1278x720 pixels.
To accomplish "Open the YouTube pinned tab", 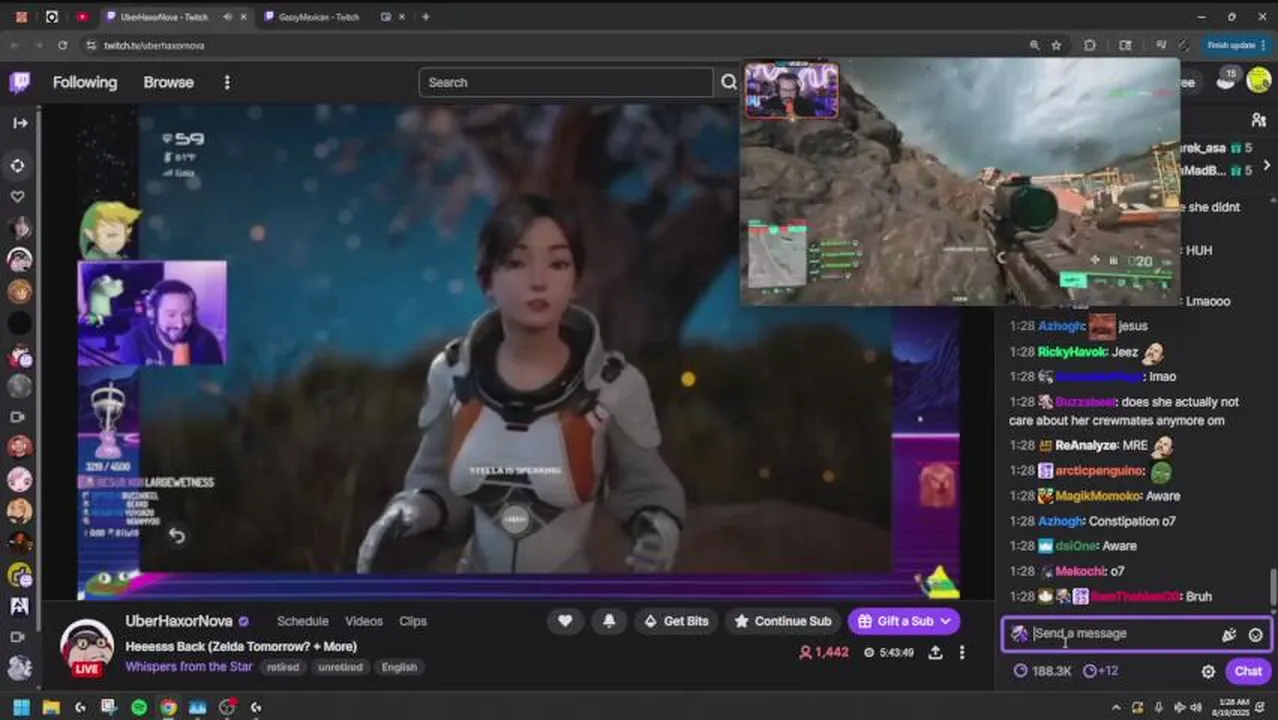I will point(82,17).
